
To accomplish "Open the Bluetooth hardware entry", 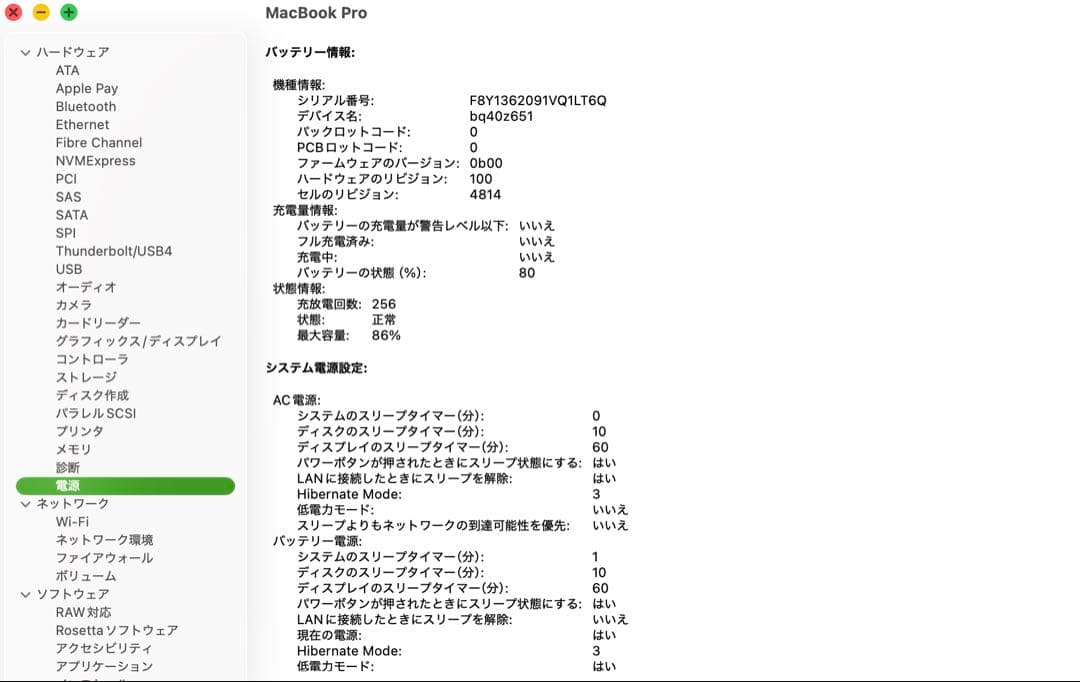I will [x=85, y=107].
